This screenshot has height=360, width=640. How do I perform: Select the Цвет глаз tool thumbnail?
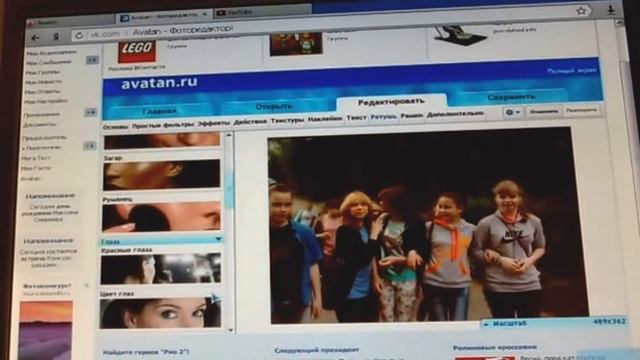[x=160, y=313]
